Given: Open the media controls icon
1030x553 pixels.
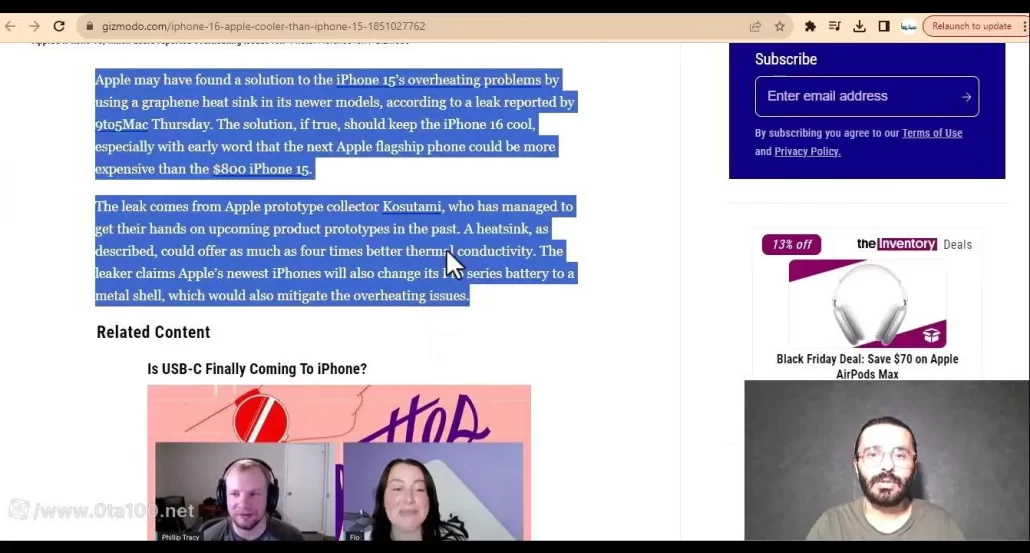Looking at the screenshot, I should point(834,26).
